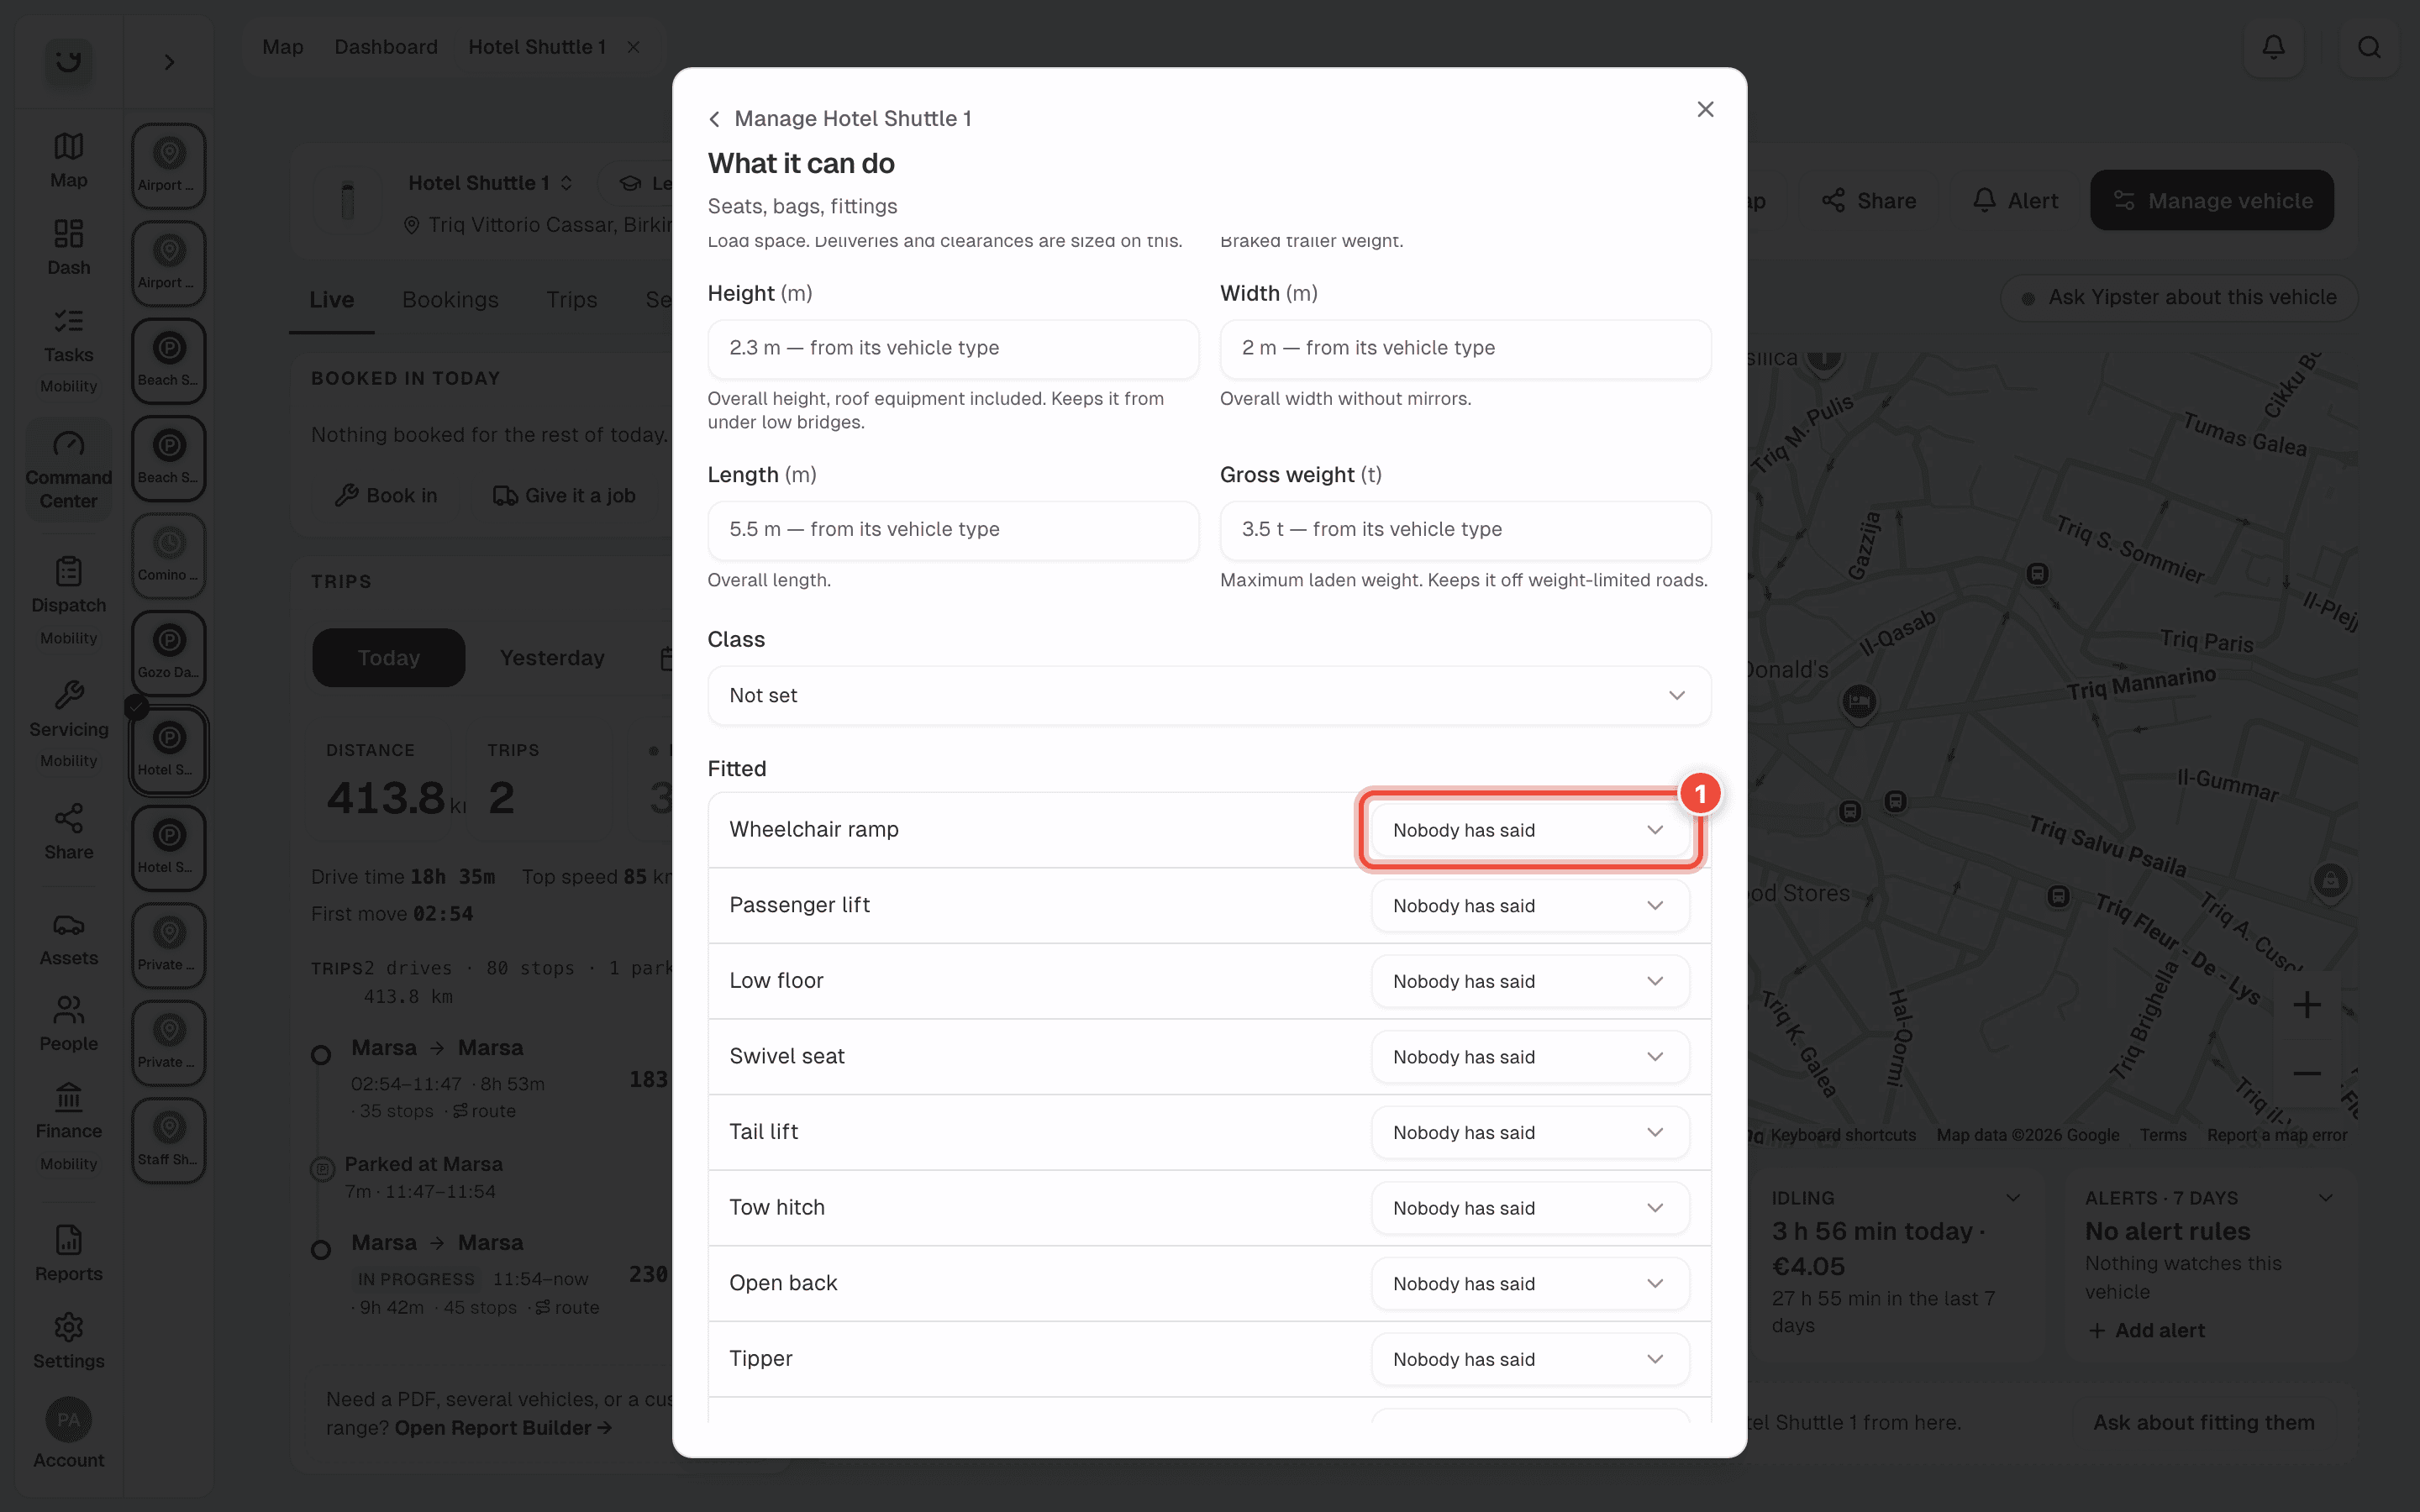Viewport: 2420px width, 1512px height.
Task: Open Share in the sidebar
Action: [x=68, y=831]
